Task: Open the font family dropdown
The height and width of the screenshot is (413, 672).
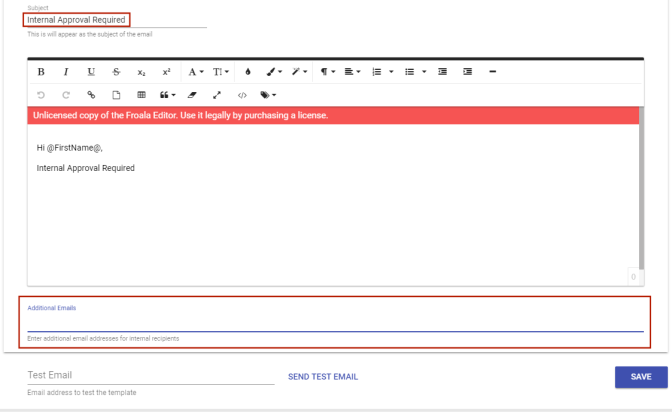Action: (x=196, y=72)
